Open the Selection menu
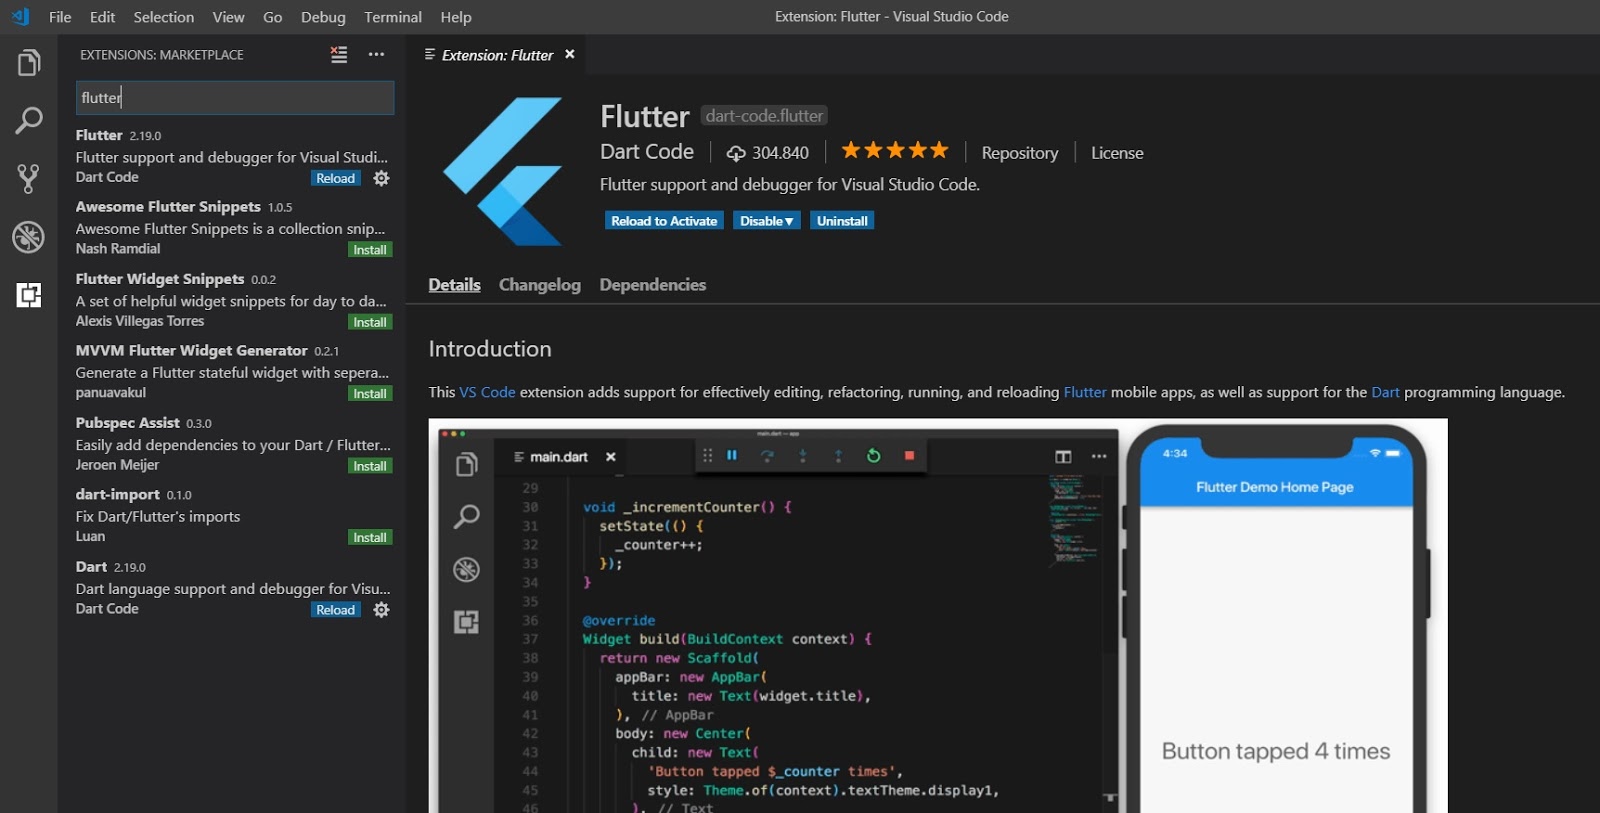 point(164,17)
